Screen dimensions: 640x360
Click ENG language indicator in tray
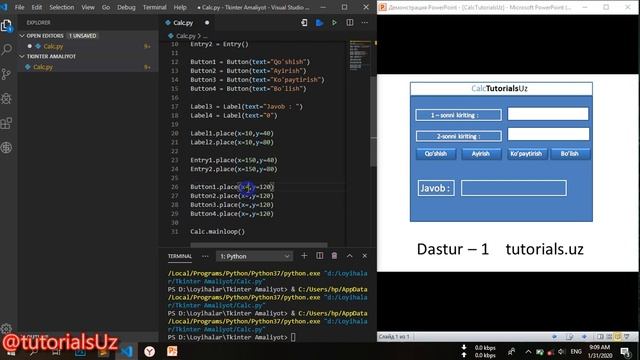click(576, 351)
